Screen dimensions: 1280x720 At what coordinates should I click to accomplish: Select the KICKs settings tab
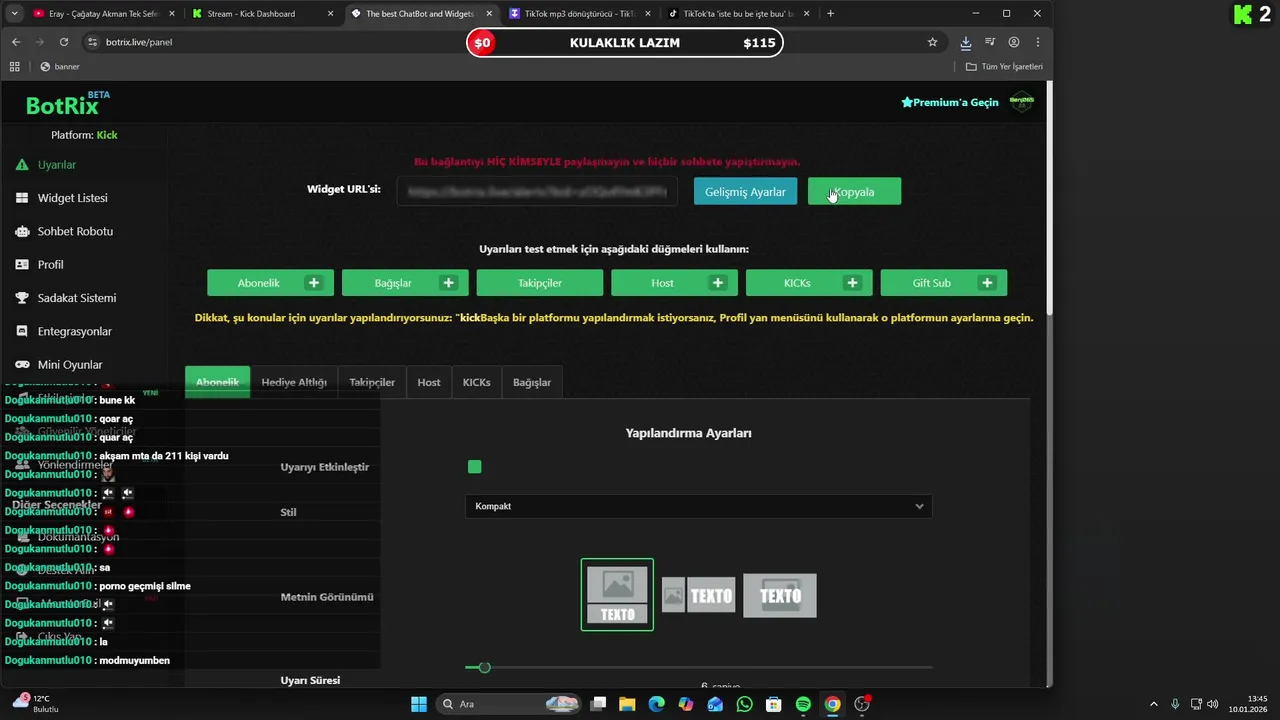477,382
